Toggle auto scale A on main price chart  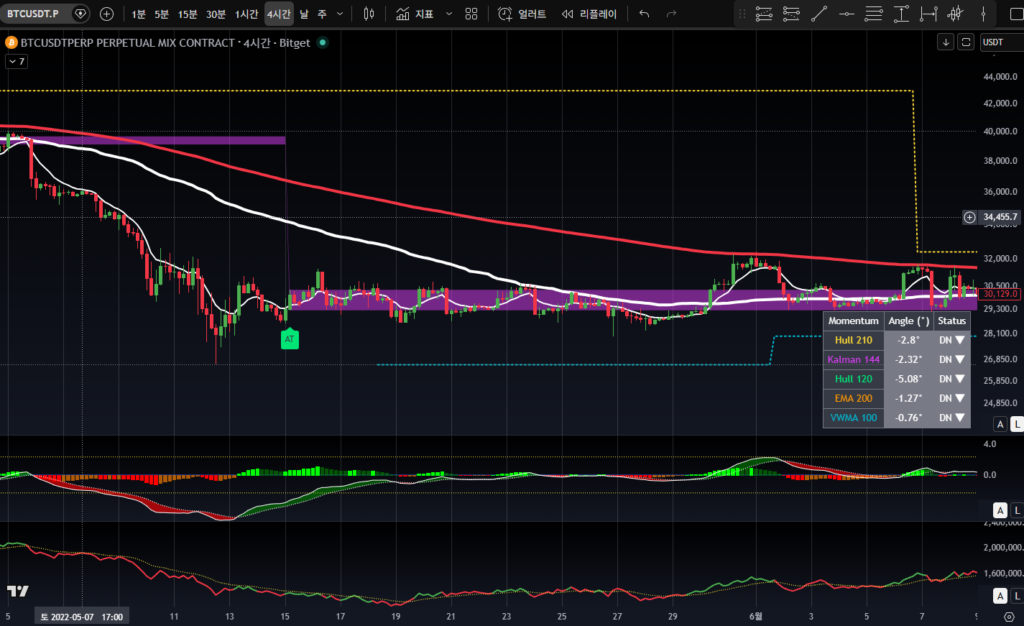[x=999, y=424]
